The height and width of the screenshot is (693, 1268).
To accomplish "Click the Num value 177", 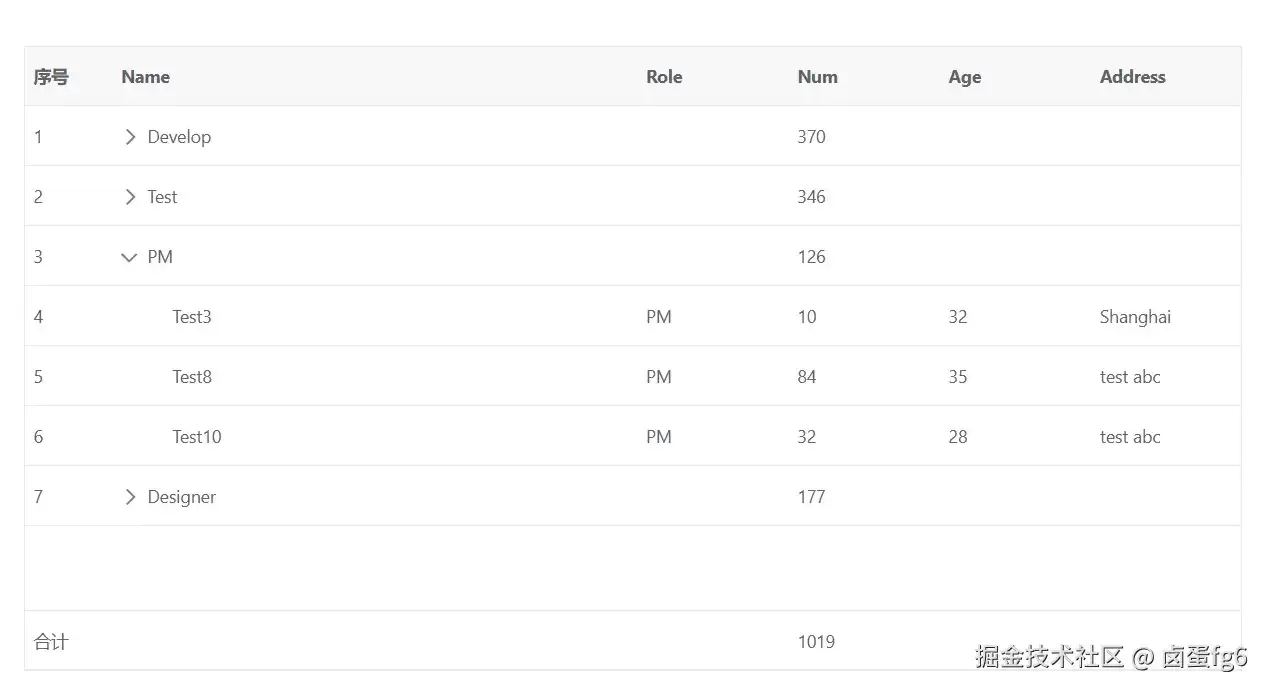I will (811, 497).
